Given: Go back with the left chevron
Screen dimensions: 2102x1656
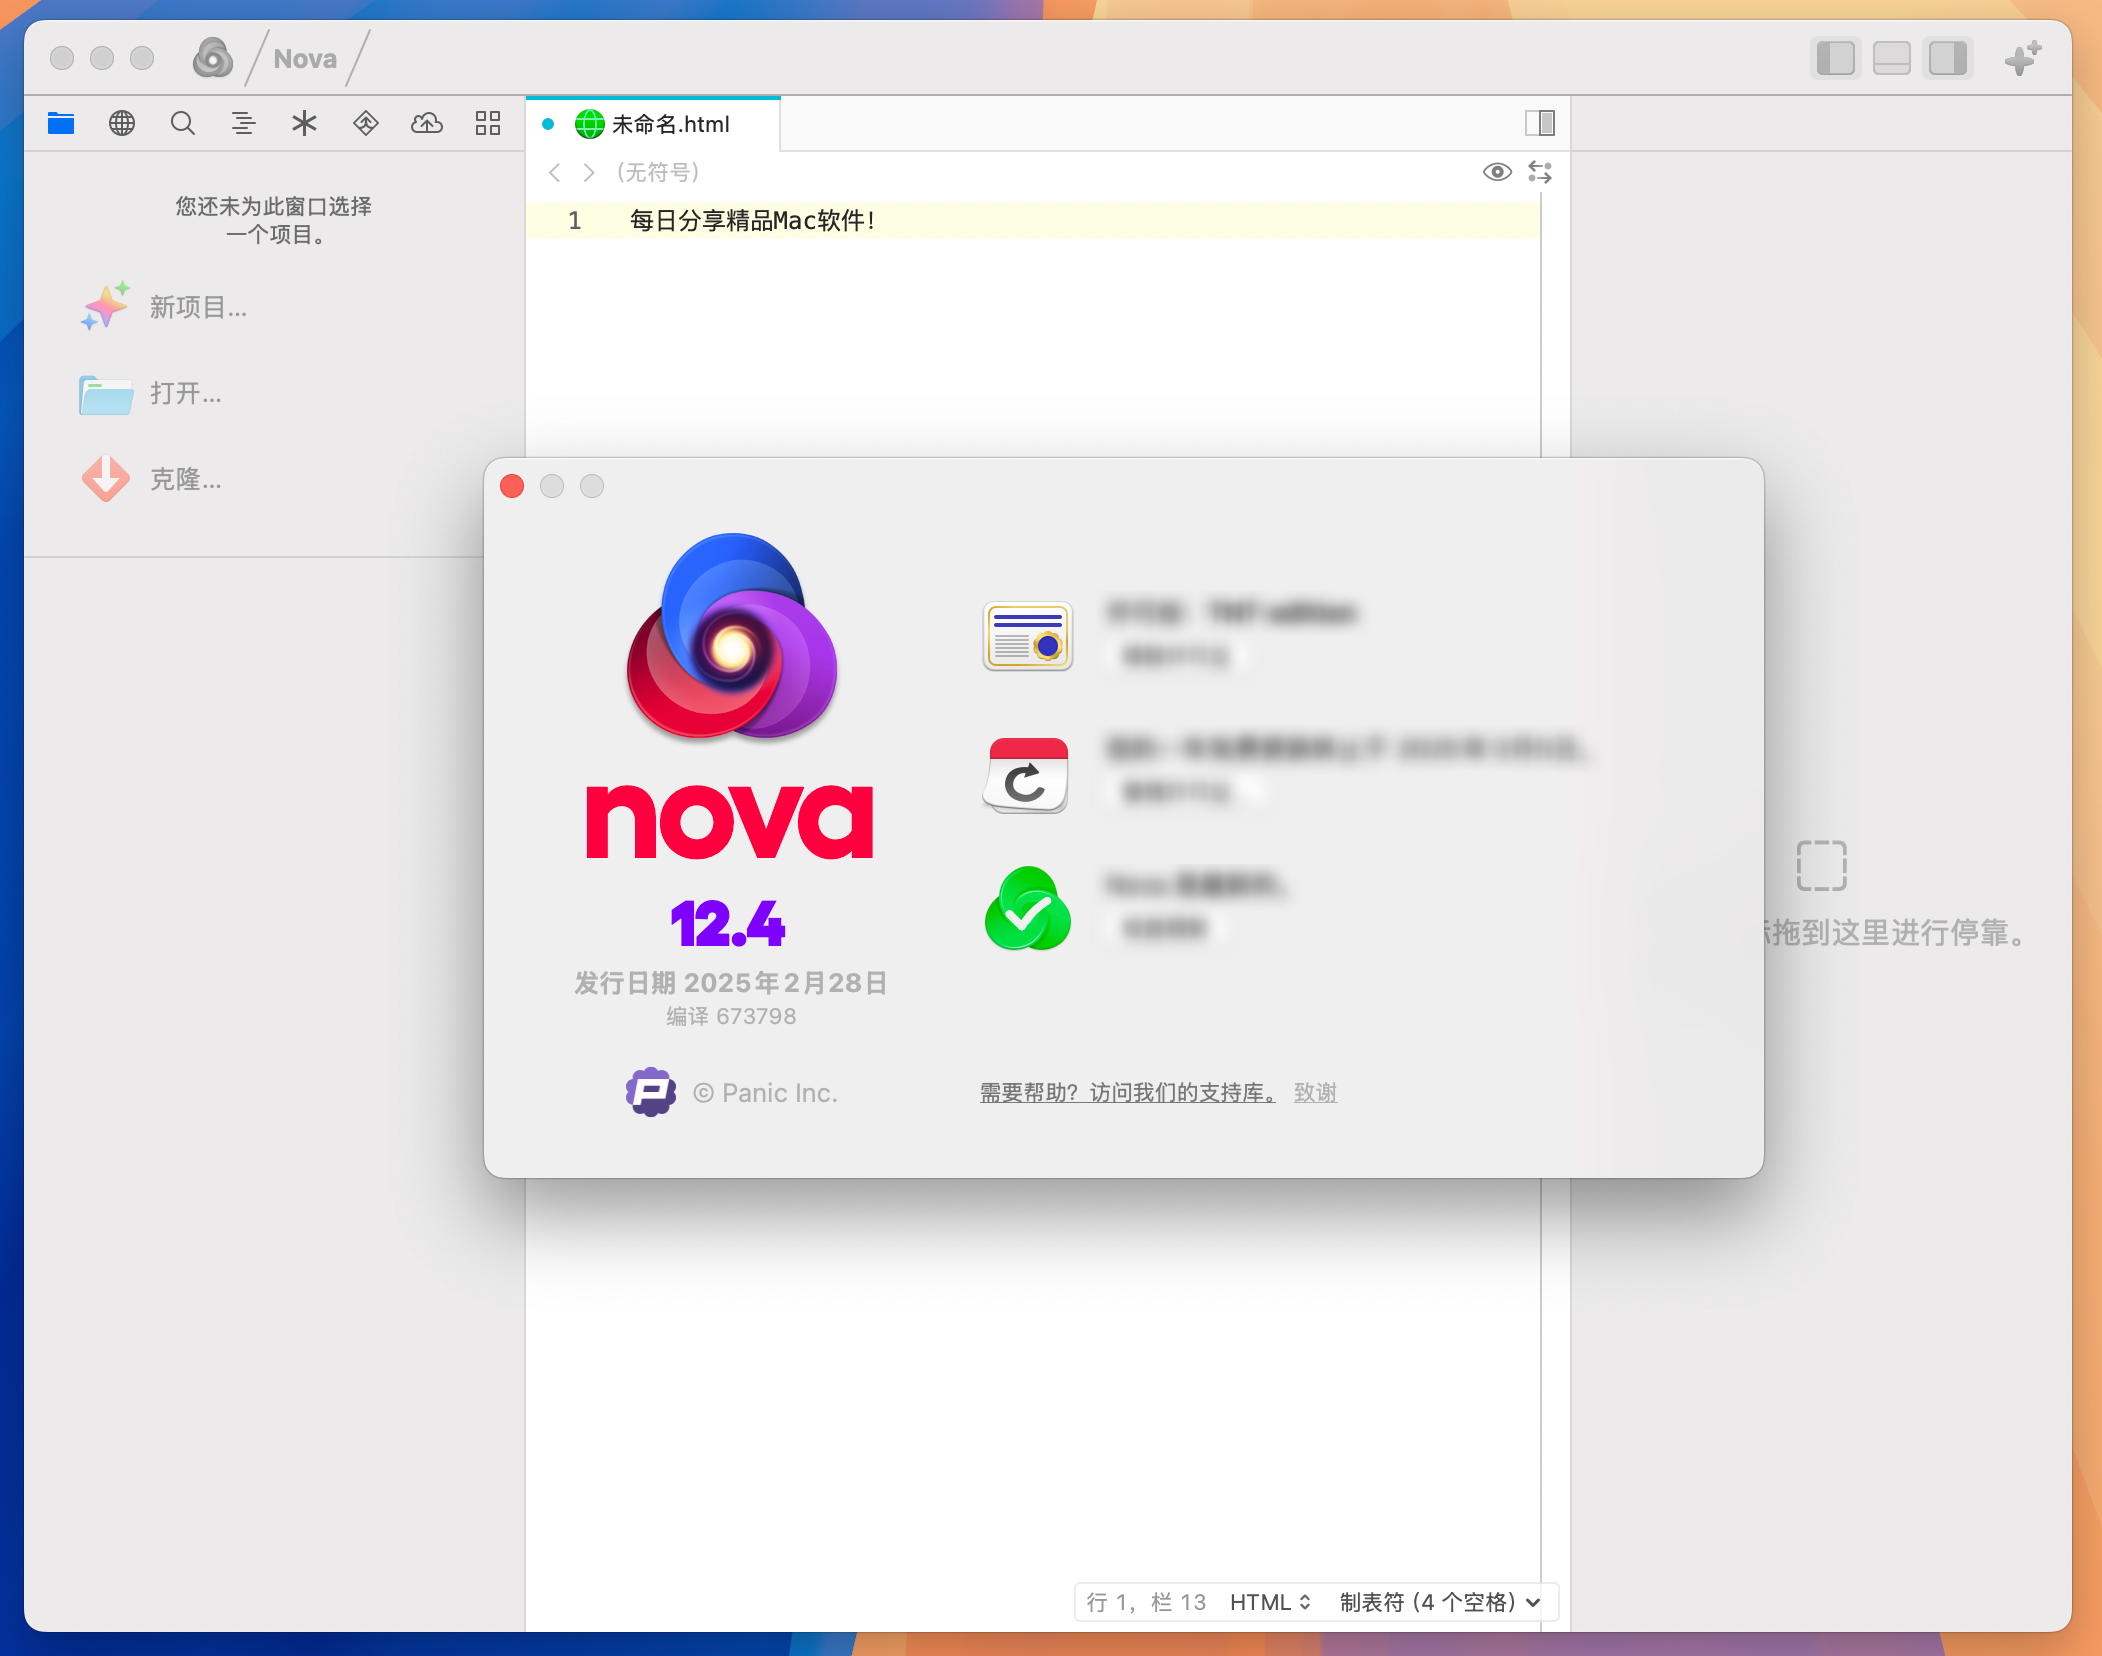Looking at the screenshot, I should pos(554,173).
